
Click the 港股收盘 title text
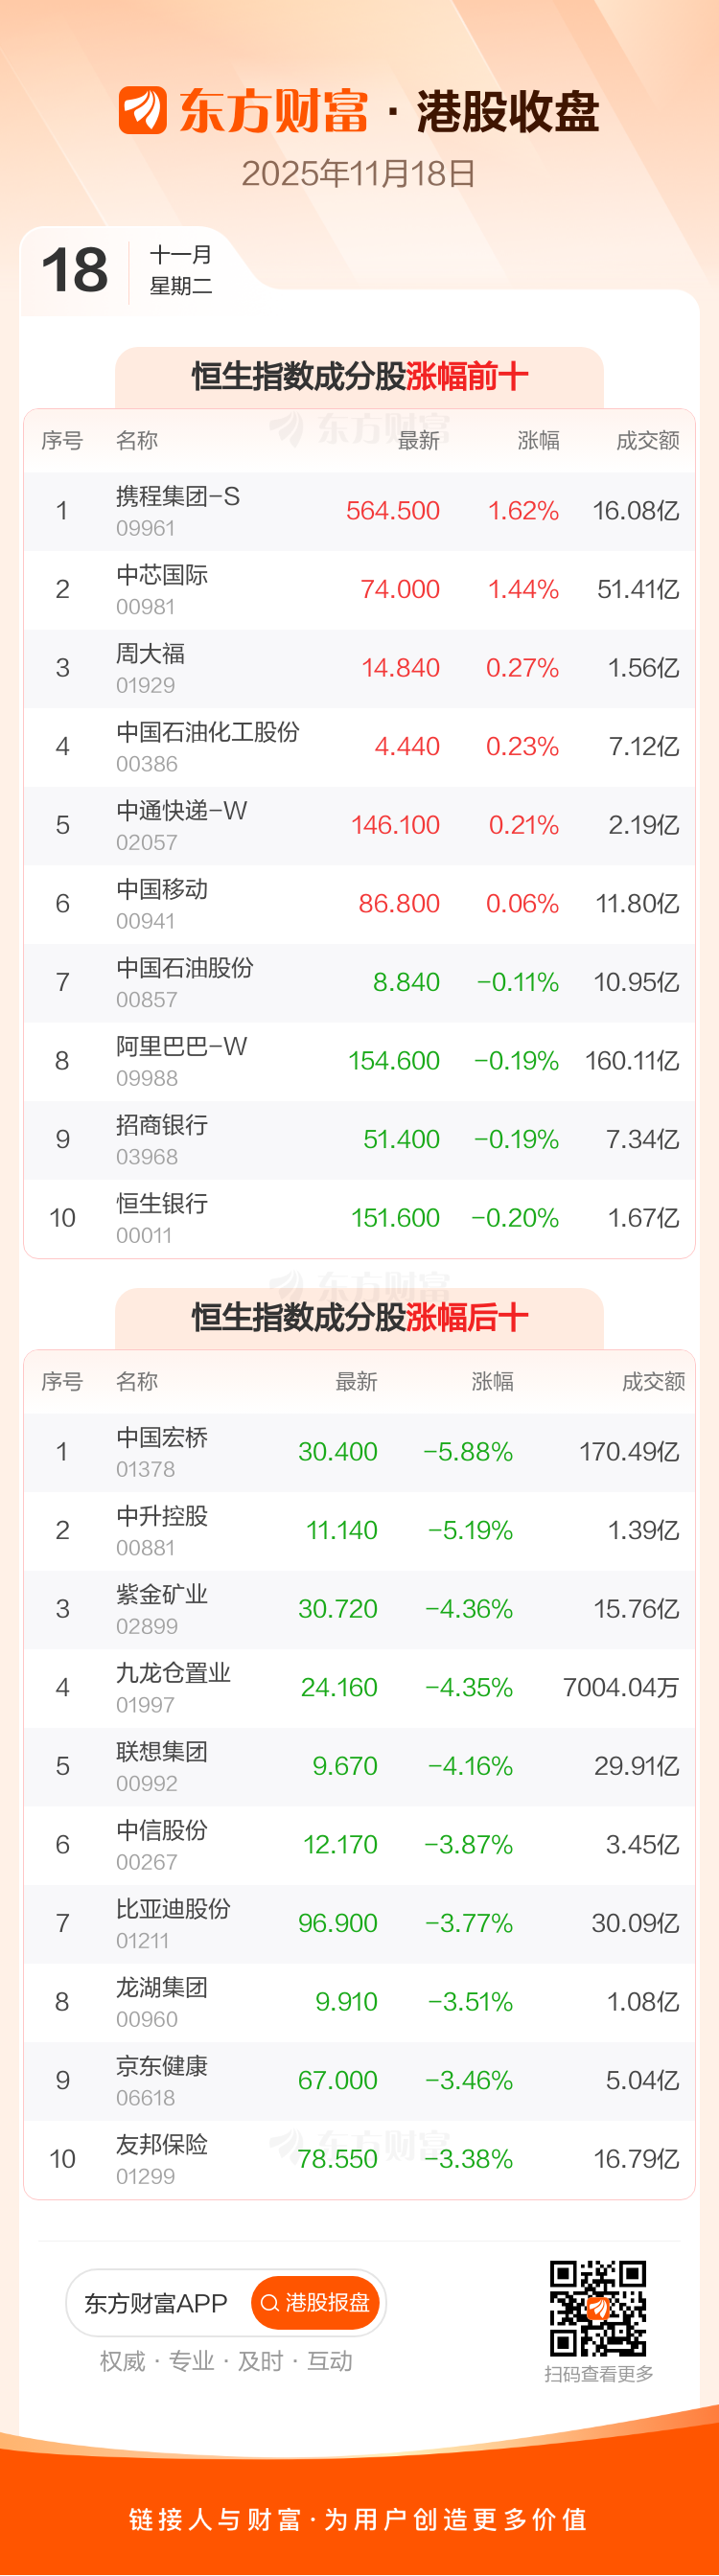click(508, 111)
